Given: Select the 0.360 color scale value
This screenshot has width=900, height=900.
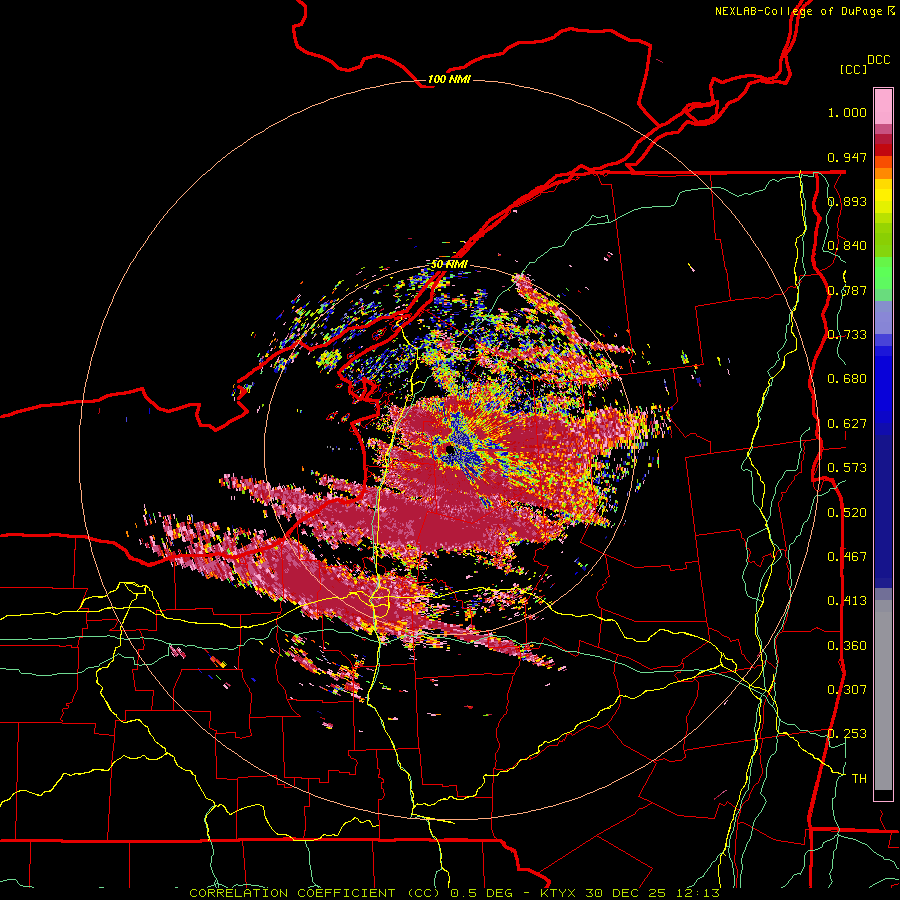Looking at the screenshot, I should [x=847, y=646].
